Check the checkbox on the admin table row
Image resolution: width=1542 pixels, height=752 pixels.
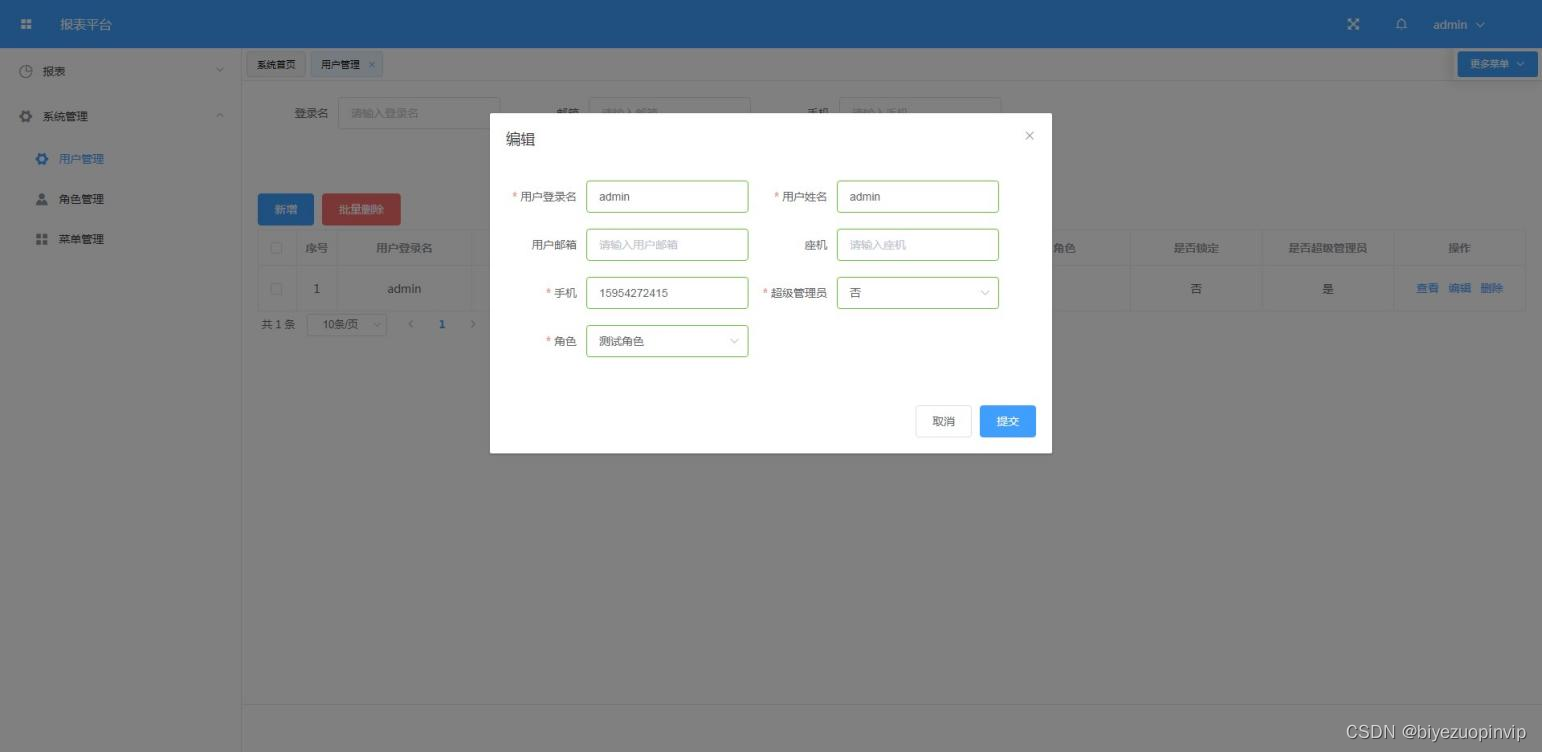click(277, 288)
